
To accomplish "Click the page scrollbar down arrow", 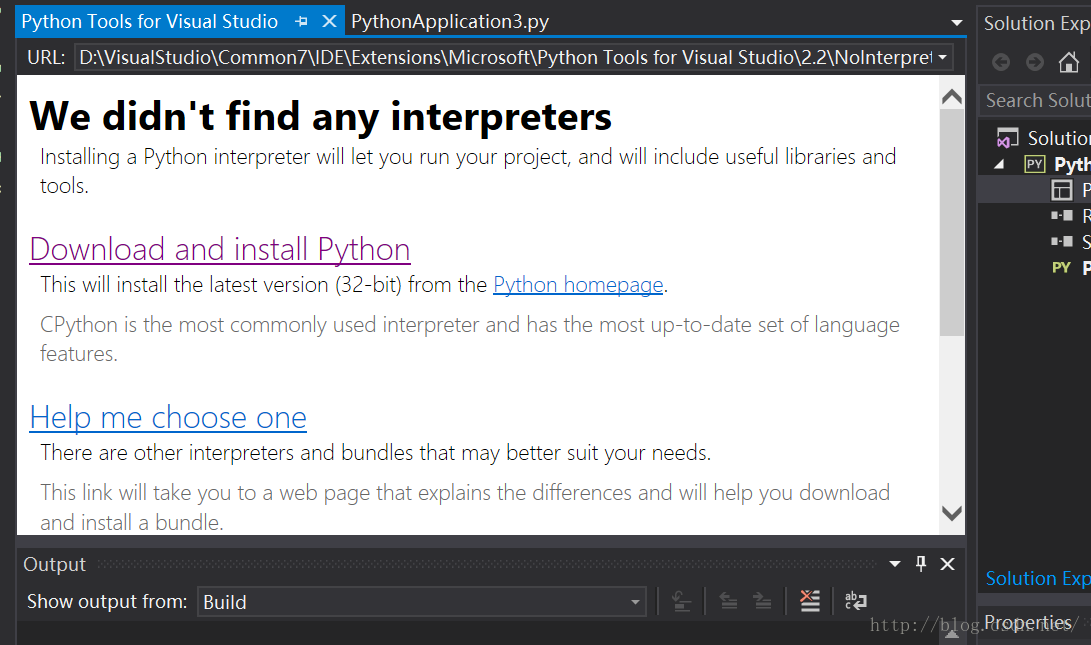I will coord(951,513).
